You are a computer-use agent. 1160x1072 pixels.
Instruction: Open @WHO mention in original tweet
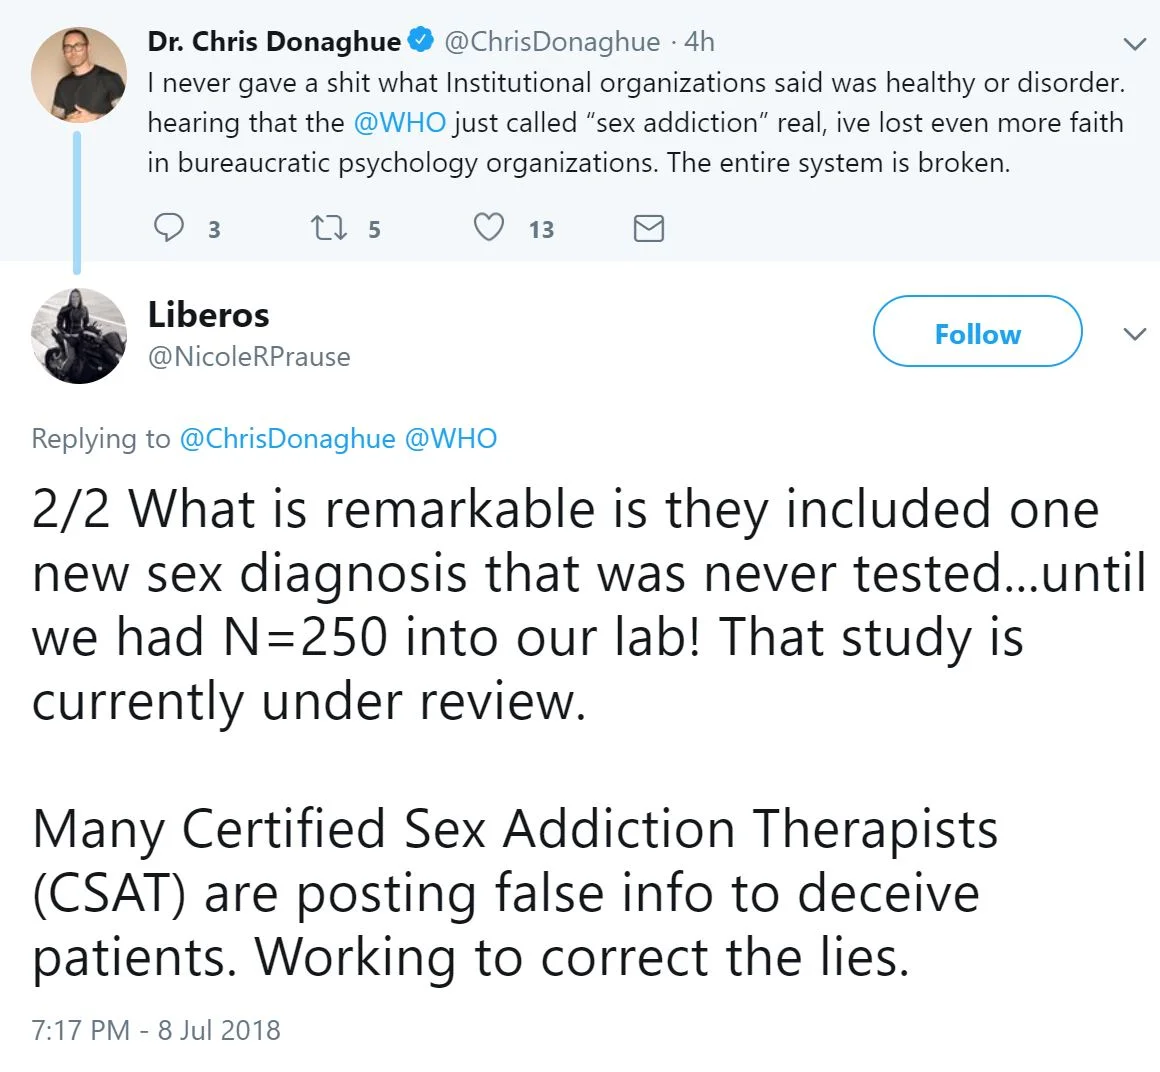pos(399,123)
